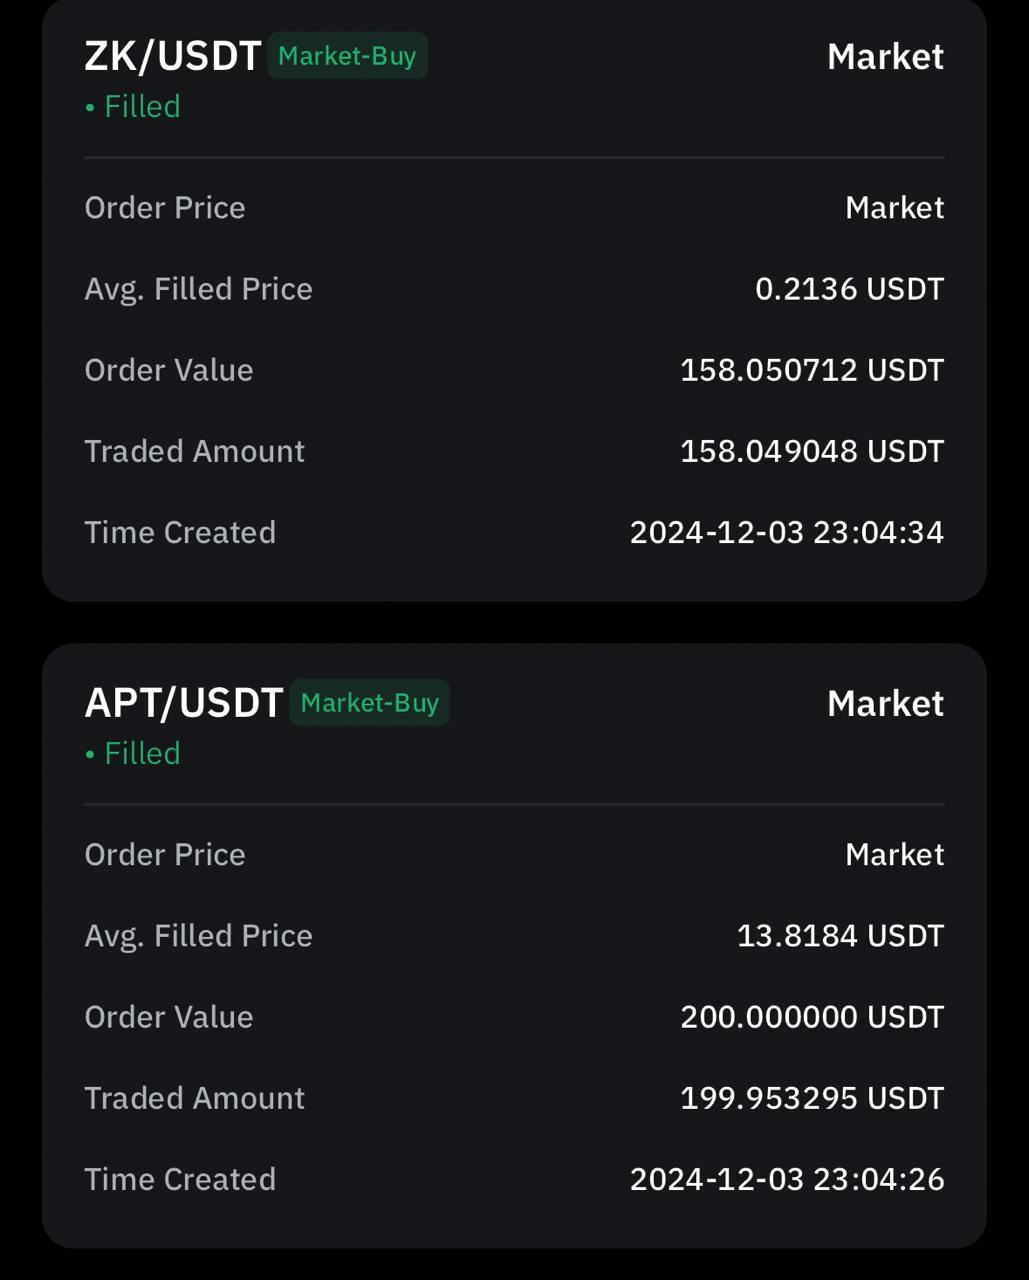This screenshot has height=1280, width=1029.
Task: Tap the Avg. Filled Price label in APT/USDT card
Action: pos(198,936)
